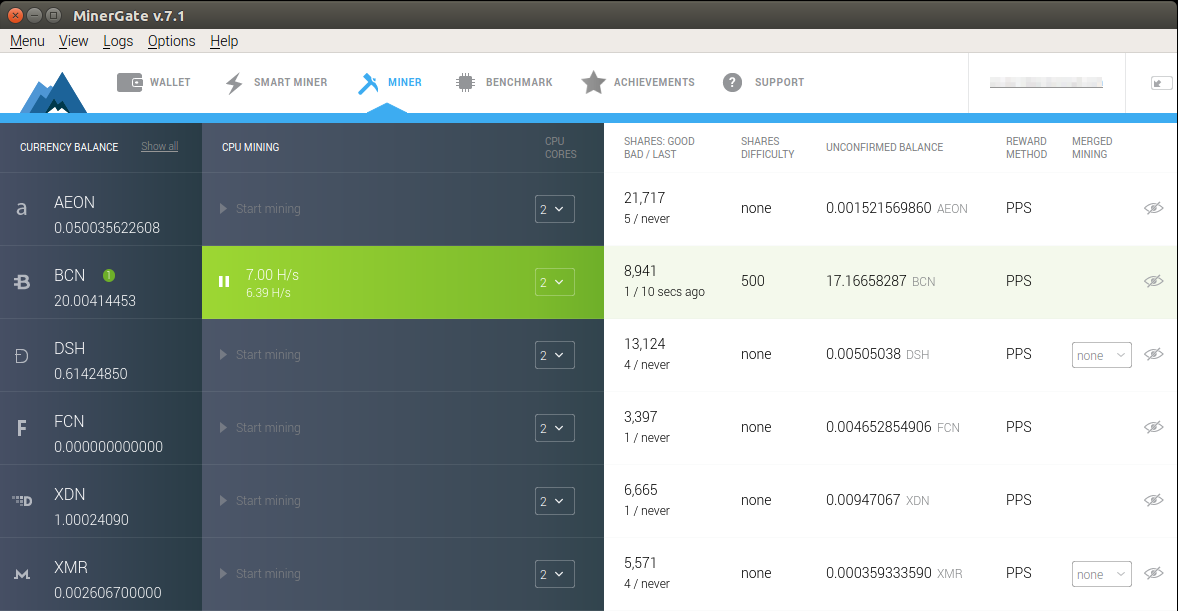
Task: Click the BENCHMARK tab label
Action: coord(519,83)
